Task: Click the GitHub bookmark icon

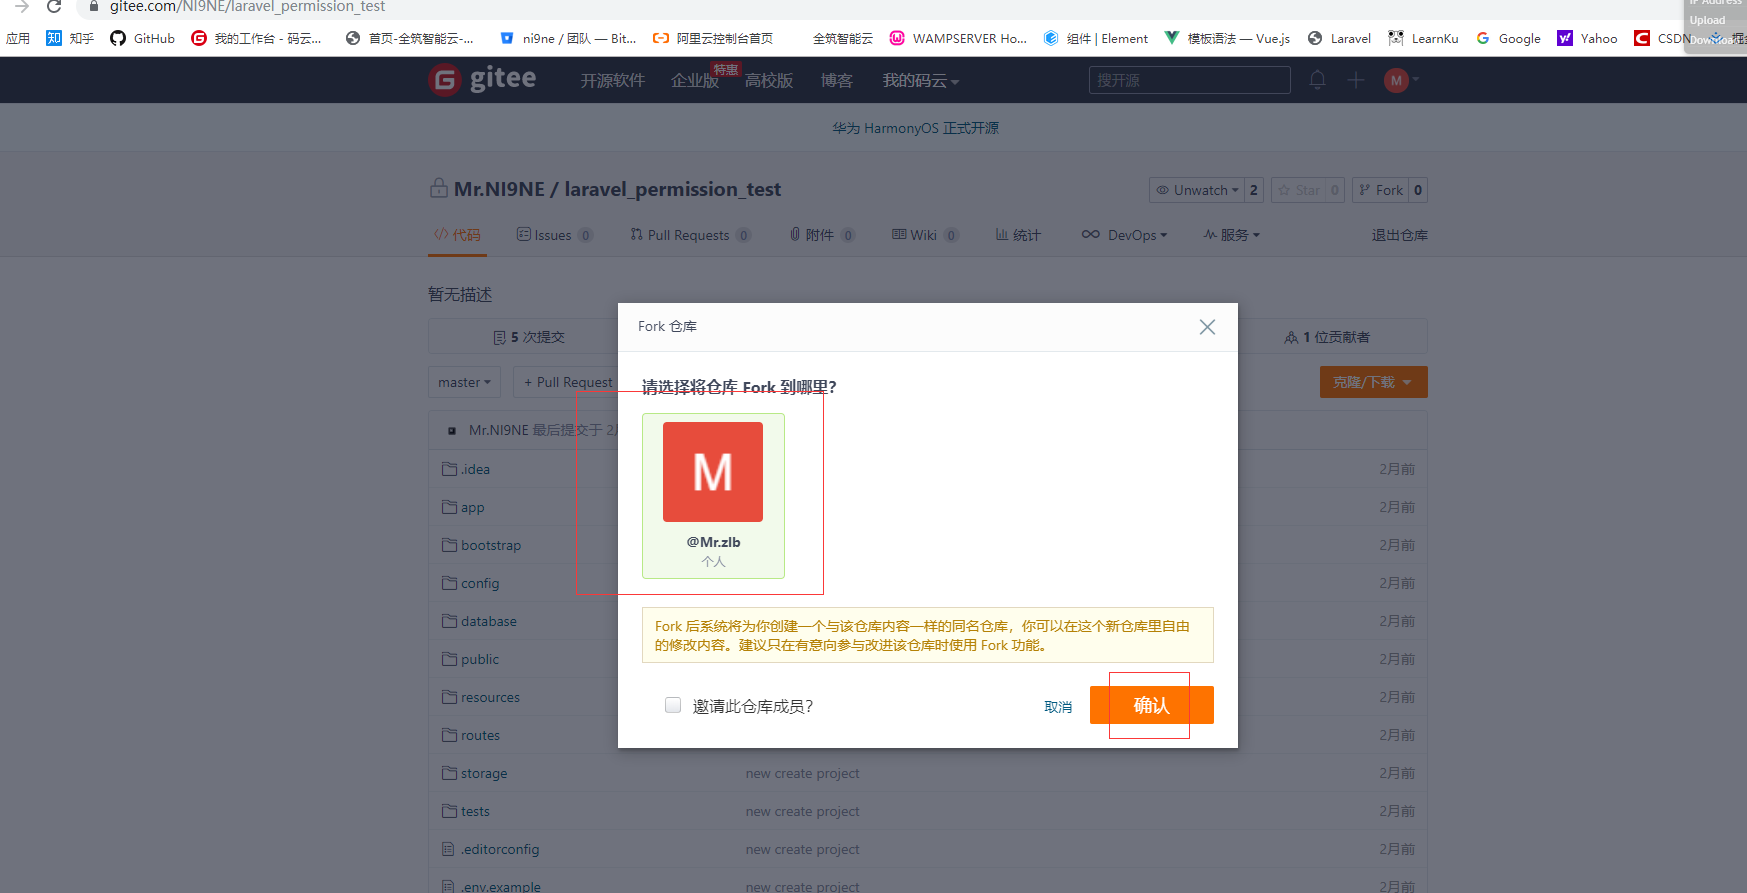Action: click(118, 38)
